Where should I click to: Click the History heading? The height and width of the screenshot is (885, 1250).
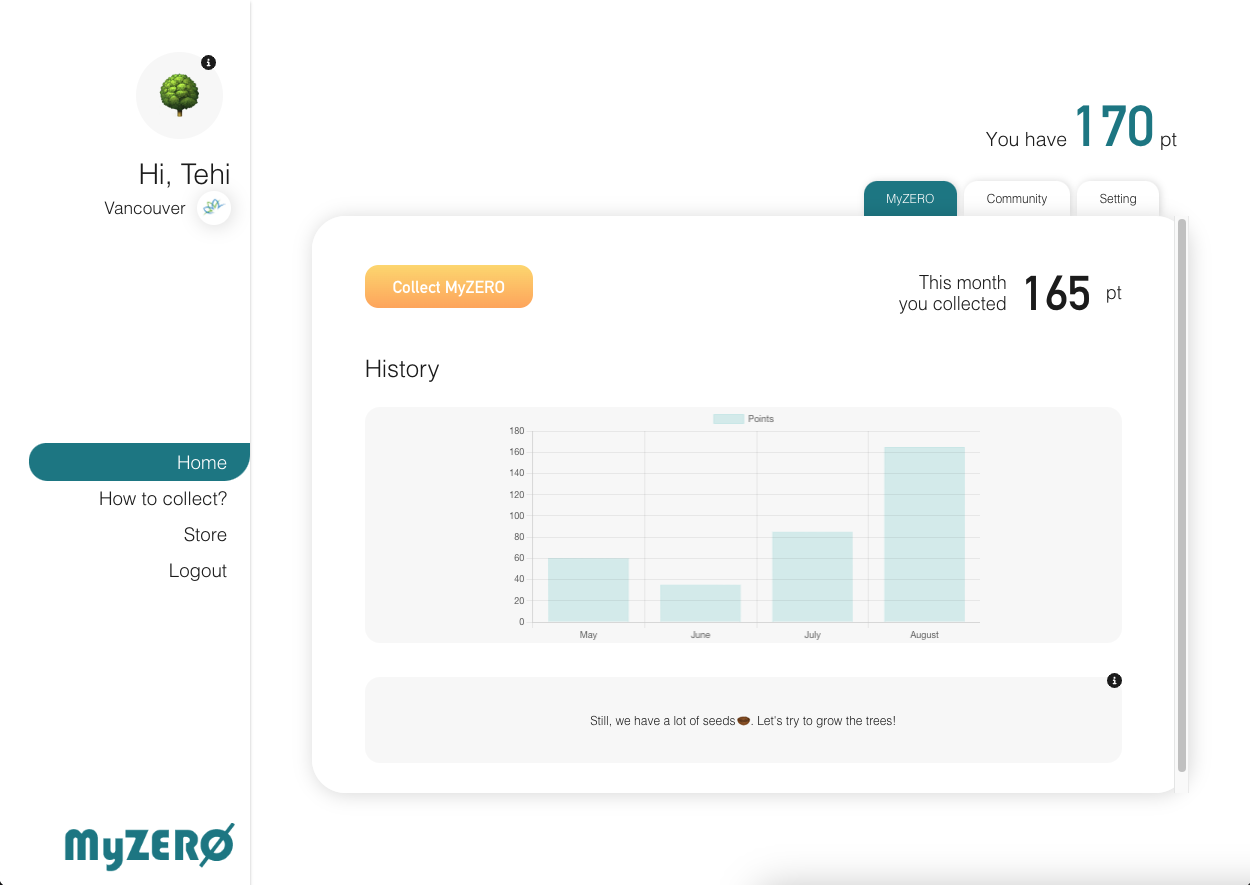[x=402, y=369]
